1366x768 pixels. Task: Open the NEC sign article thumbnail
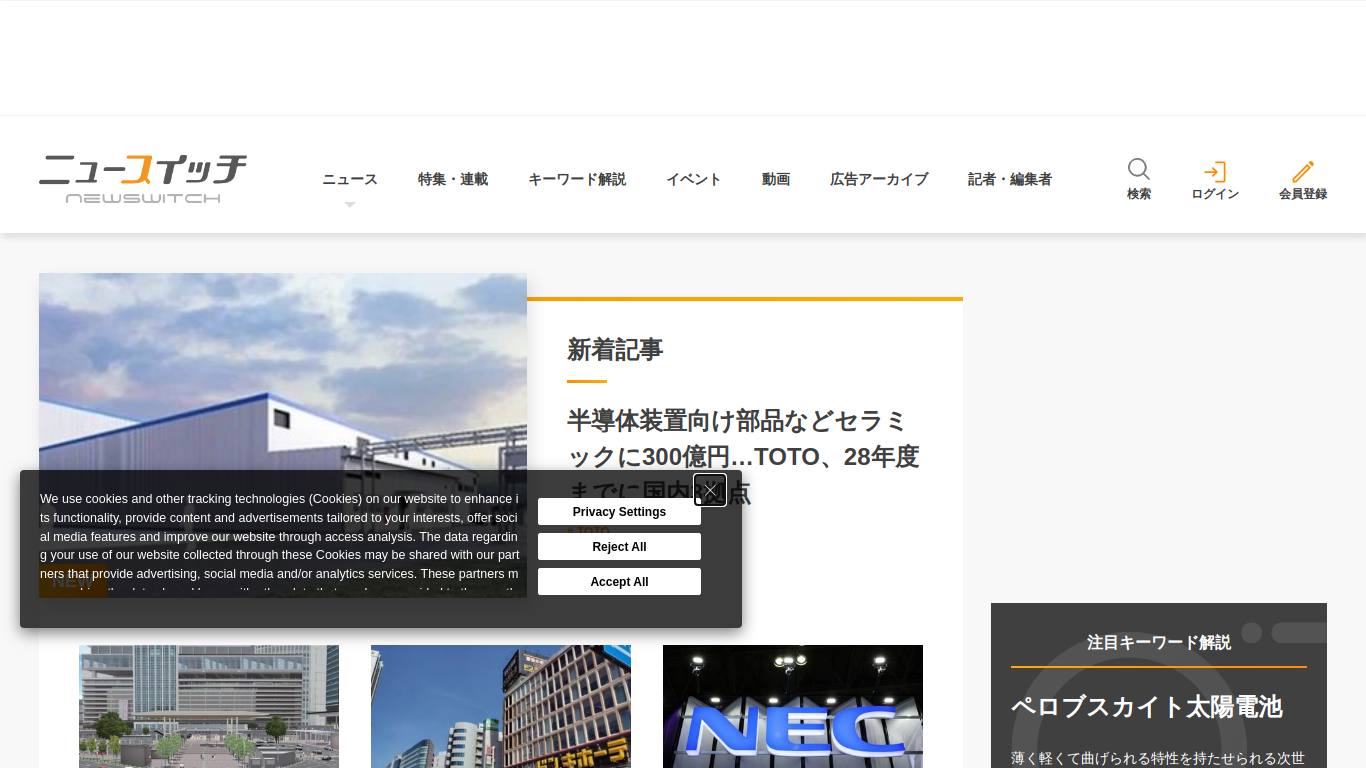(x=793, y=706)
